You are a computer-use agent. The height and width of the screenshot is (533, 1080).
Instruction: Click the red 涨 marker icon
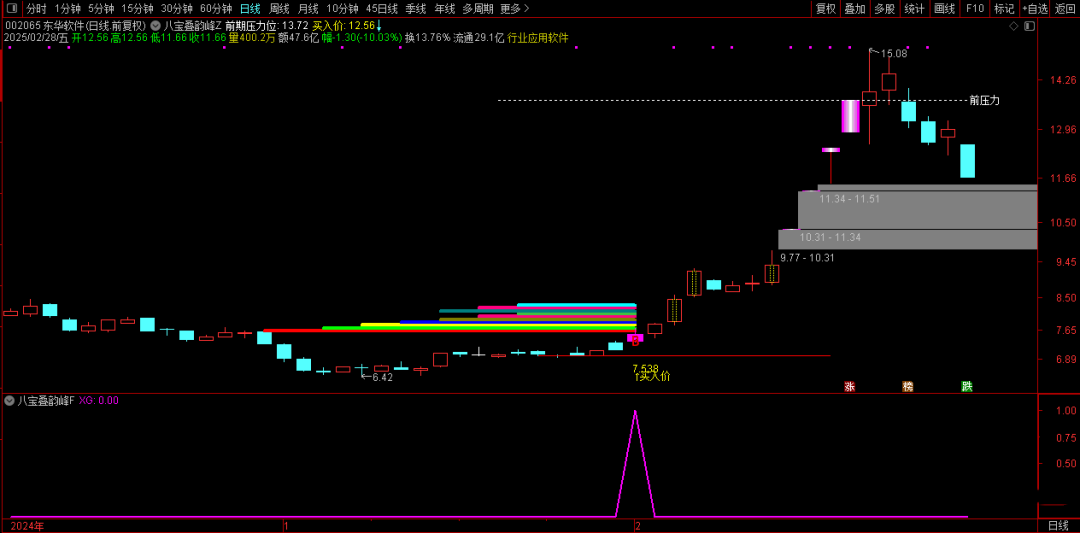pos(849,386)
